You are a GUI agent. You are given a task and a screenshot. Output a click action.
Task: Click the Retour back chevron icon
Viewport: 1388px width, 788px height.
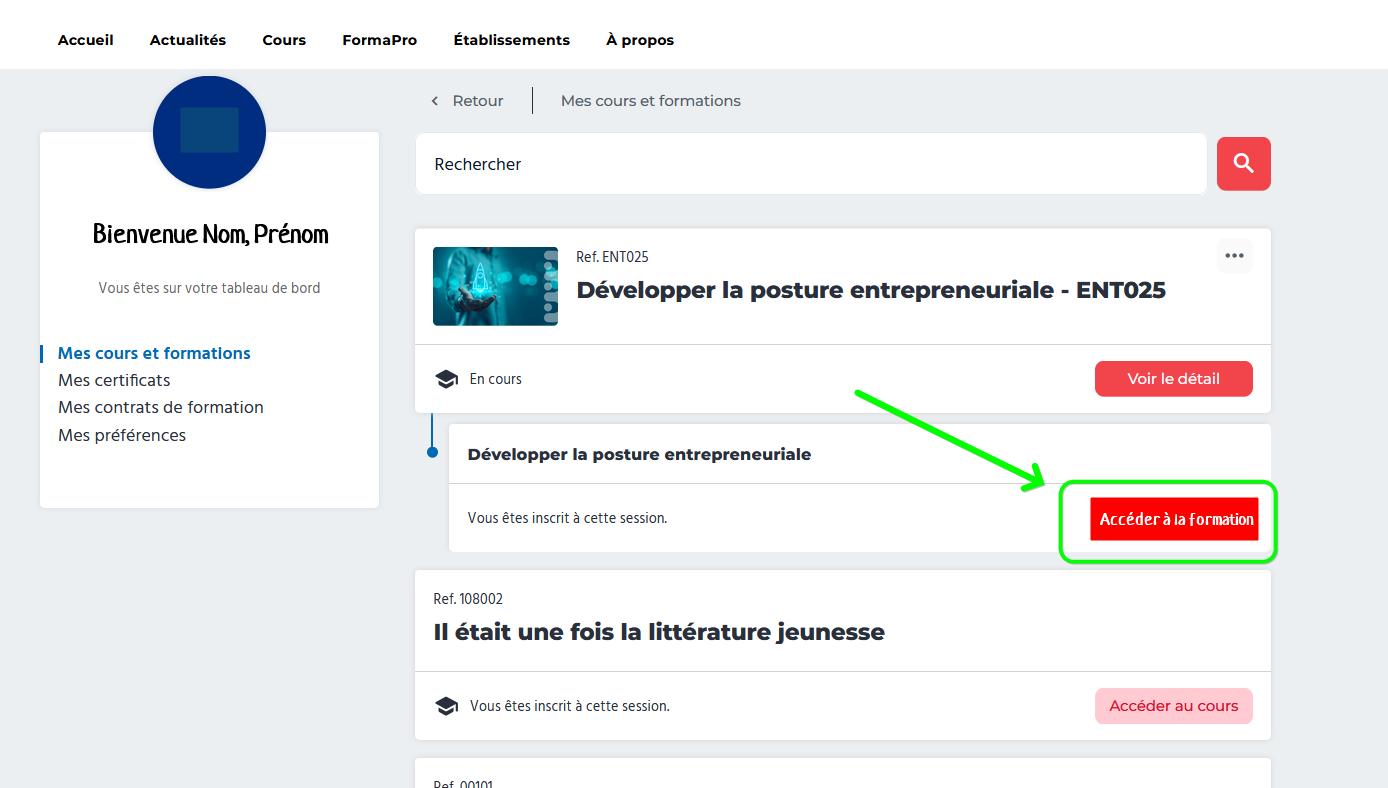(x=434, y=101)
